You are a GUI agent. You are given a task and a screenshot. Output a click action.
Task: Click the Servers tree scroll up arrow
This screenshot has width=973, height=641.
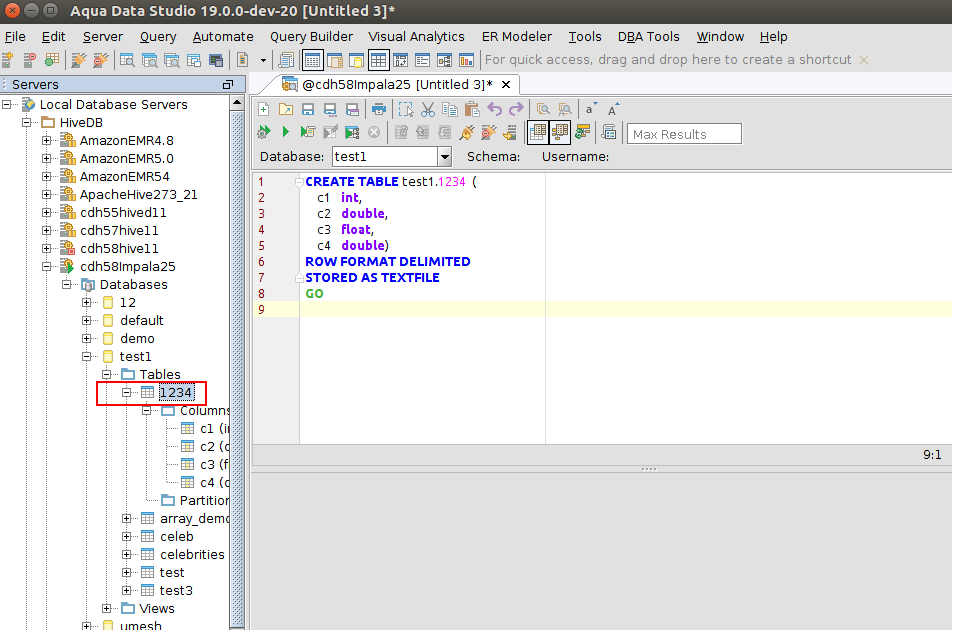pos(237,103)
